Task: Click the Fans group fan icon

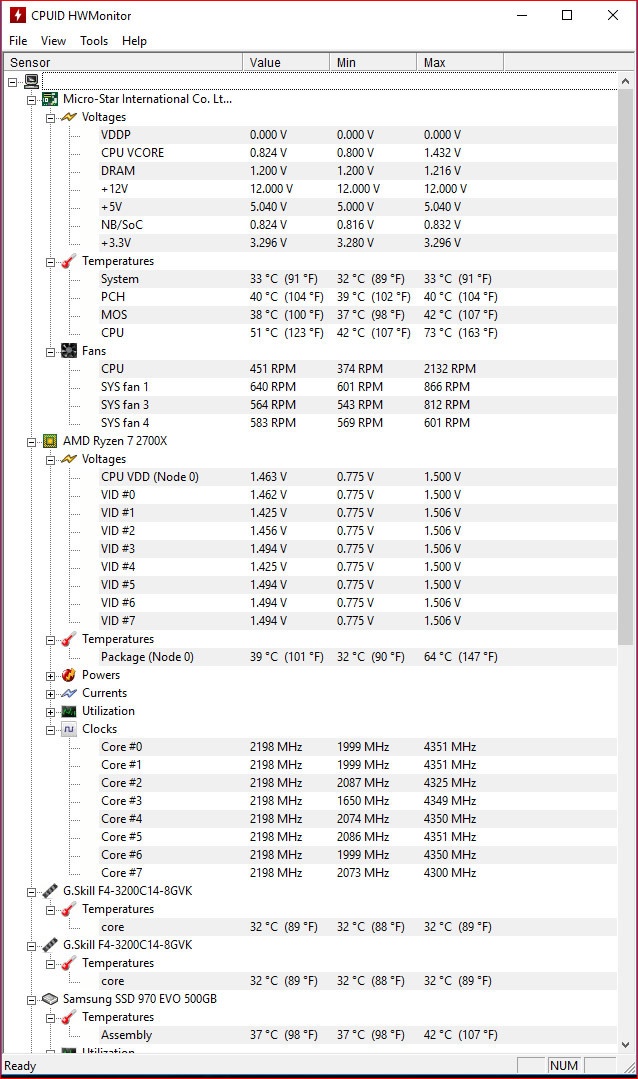Action: click(x=69, y=351)
